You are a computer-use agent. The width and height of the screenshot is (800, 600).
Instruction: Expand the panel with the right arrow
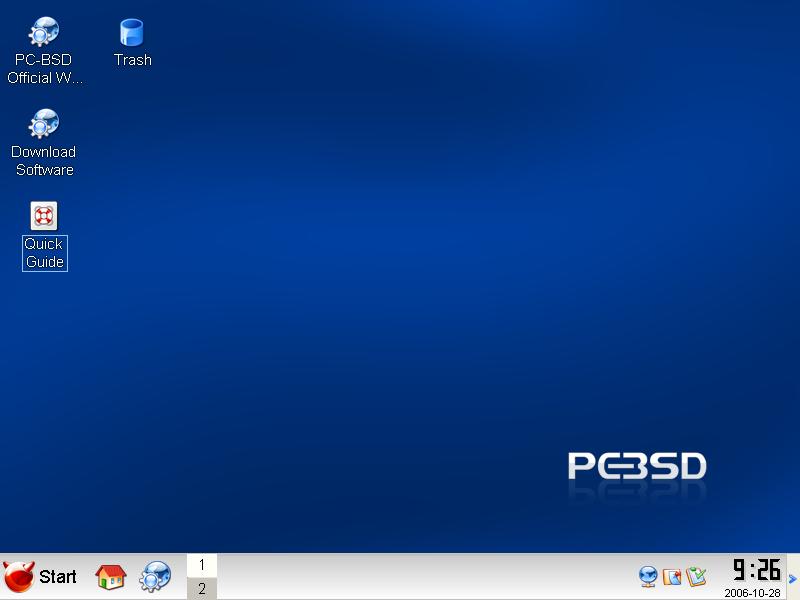(x=791, y=578)
